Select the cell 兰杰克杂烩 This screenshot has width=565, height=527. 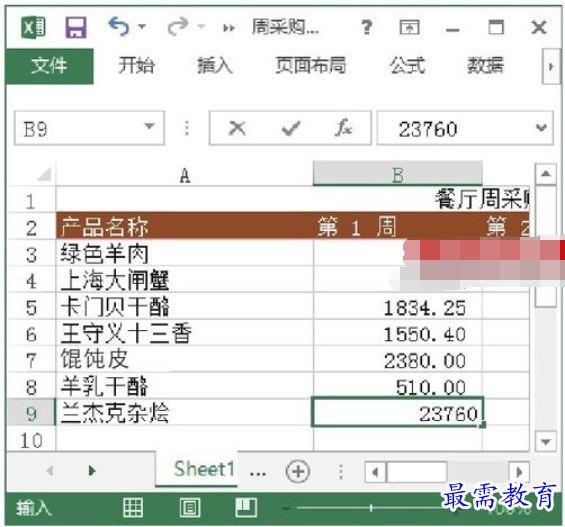184,412
